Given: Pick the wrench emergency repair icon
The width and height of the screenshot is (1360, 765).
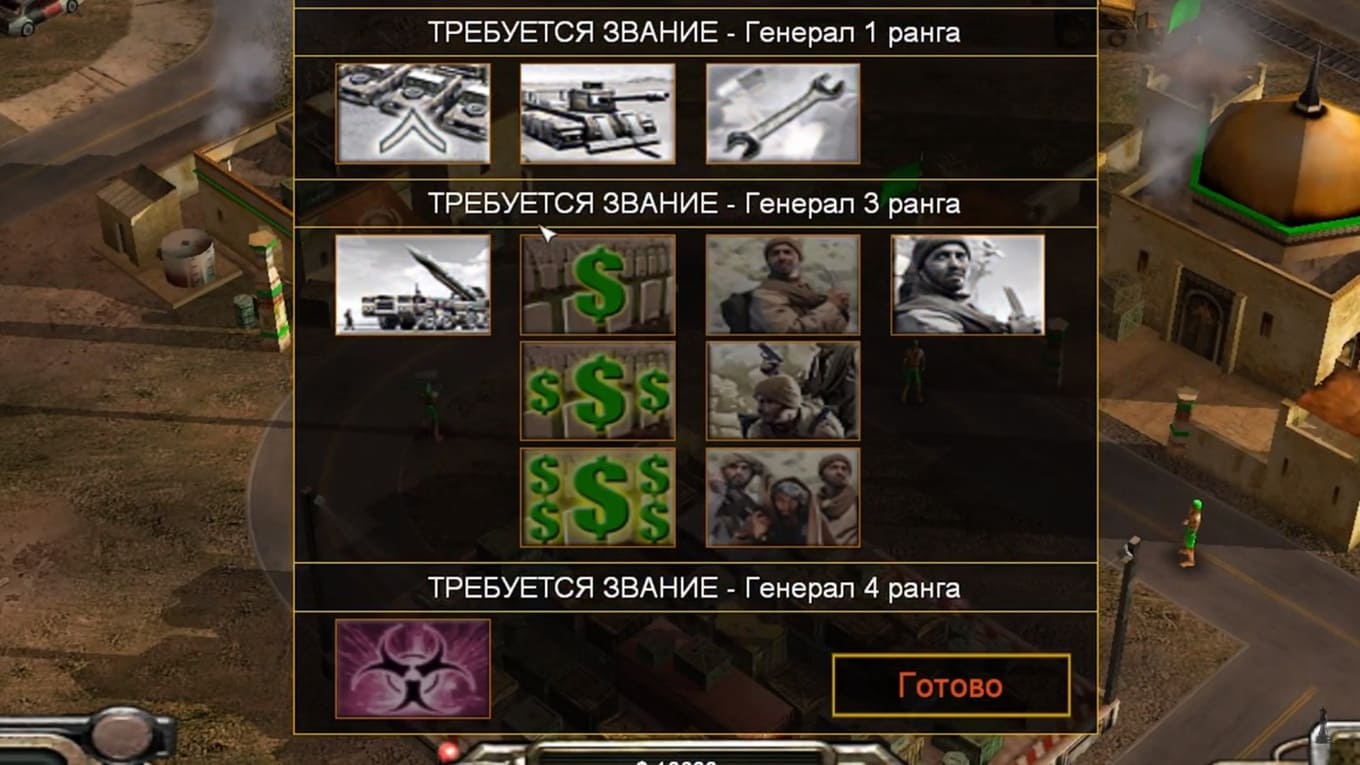Looking at the screenshot, I should click(783, 114).
